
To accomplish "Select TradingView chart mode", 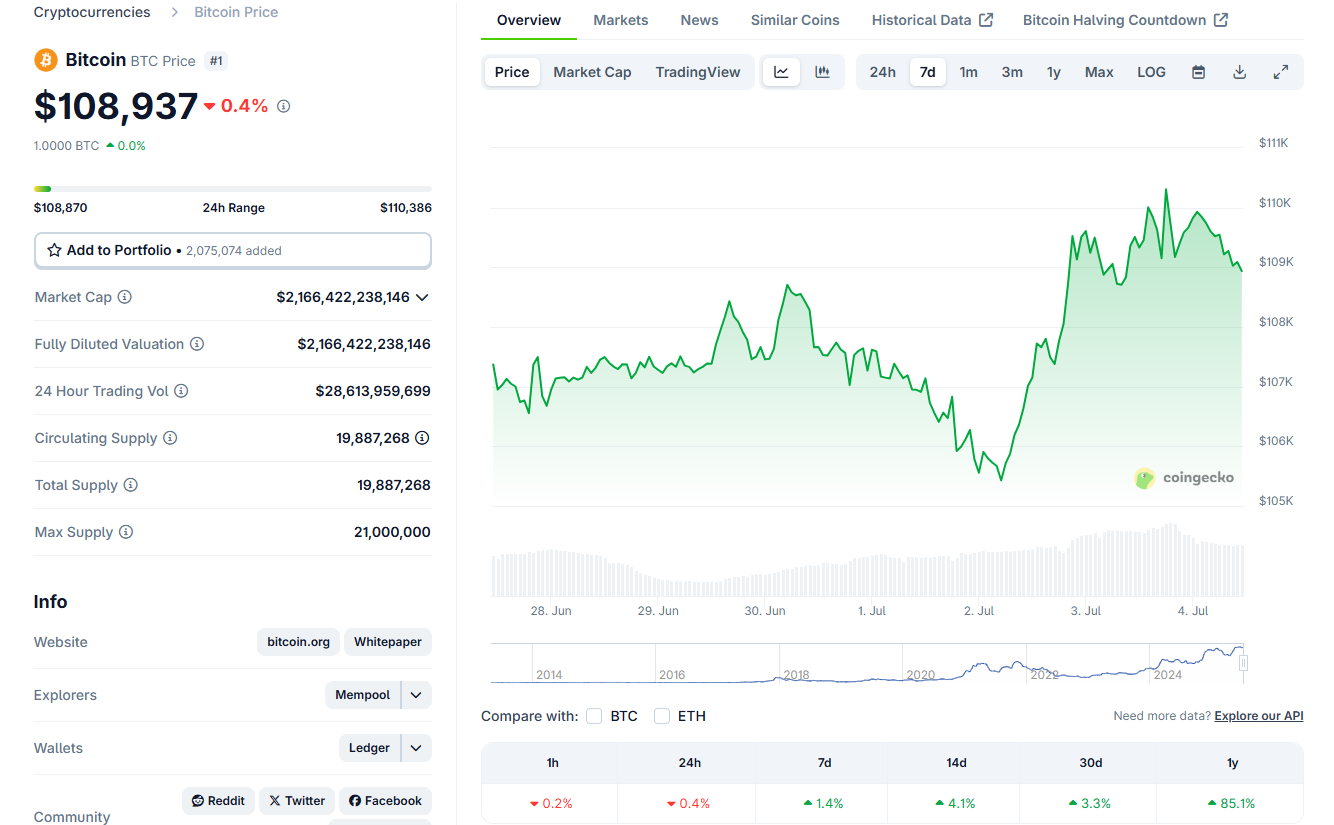I will (x=698, y=72).
